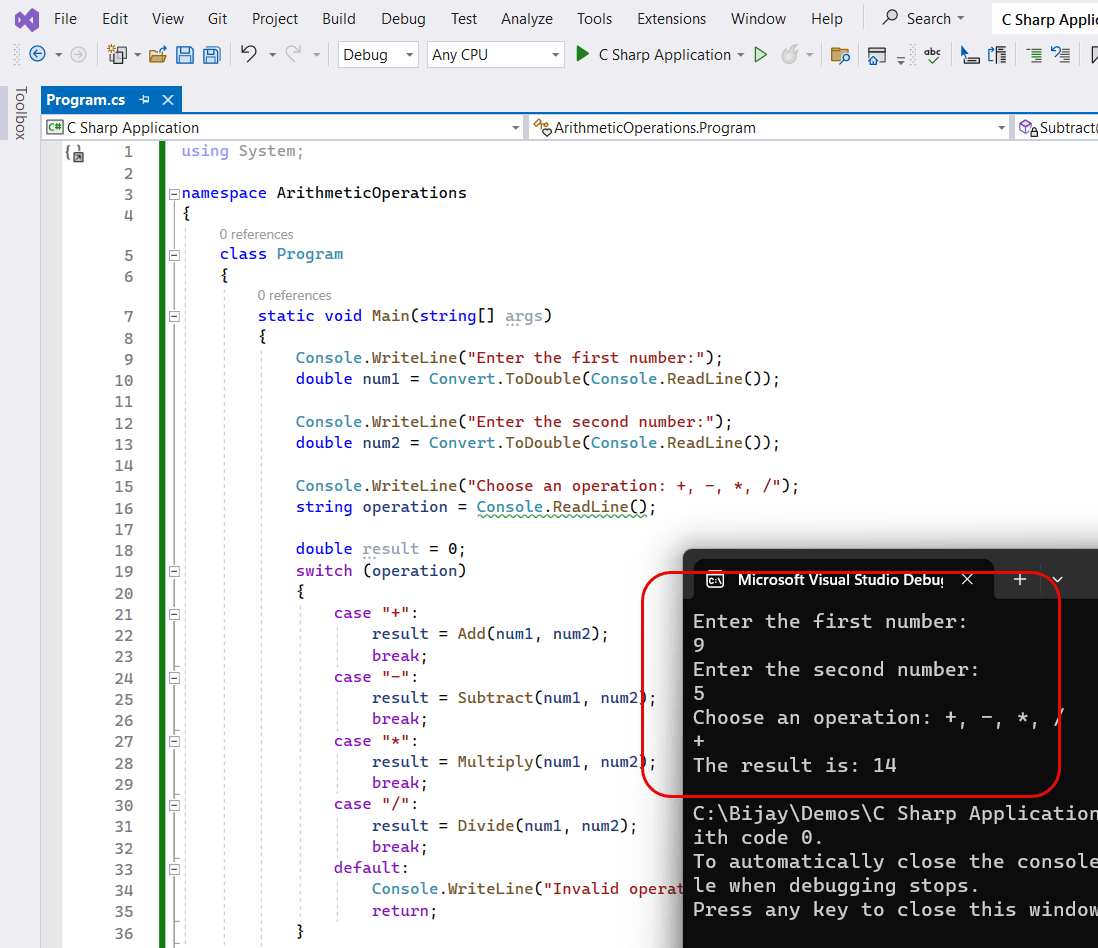This screenshot has height=948, width=1098.
Task: Save Program.cs using the single save icon
Action: [x=185, y=55]
